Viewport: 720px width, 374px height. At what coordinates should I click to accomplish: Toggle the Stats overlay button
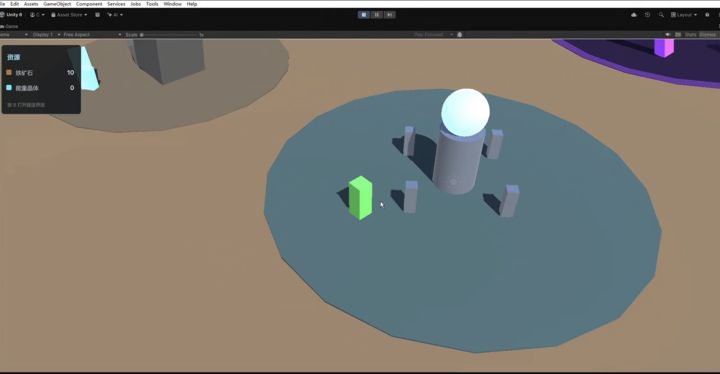tap(691, 34)
